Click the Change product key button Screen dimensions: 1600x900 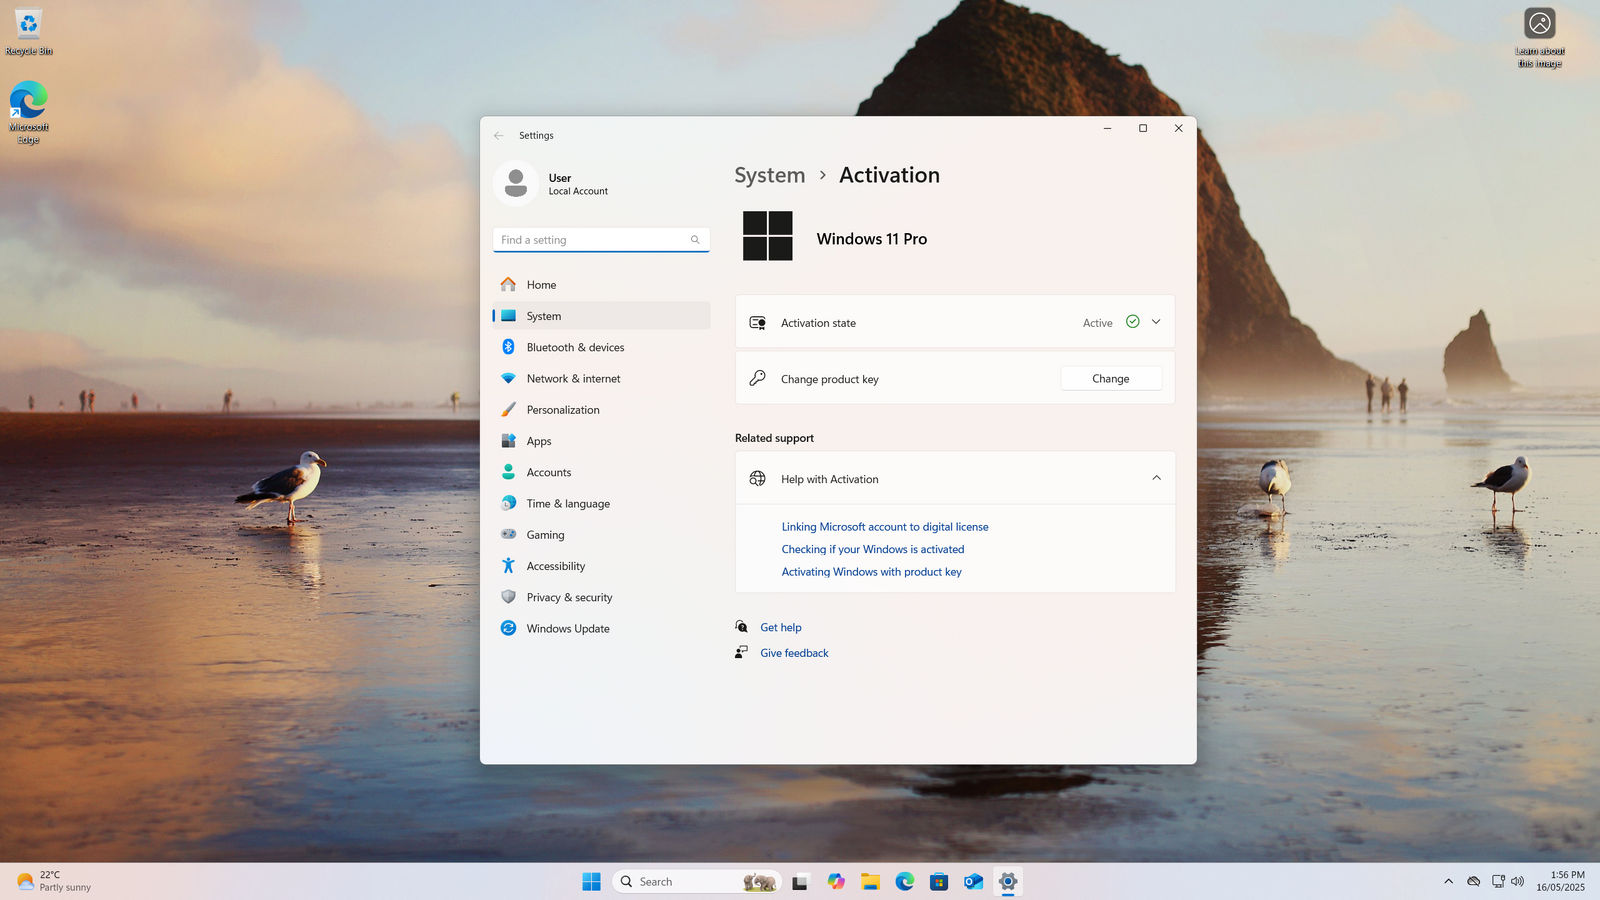1110,379
